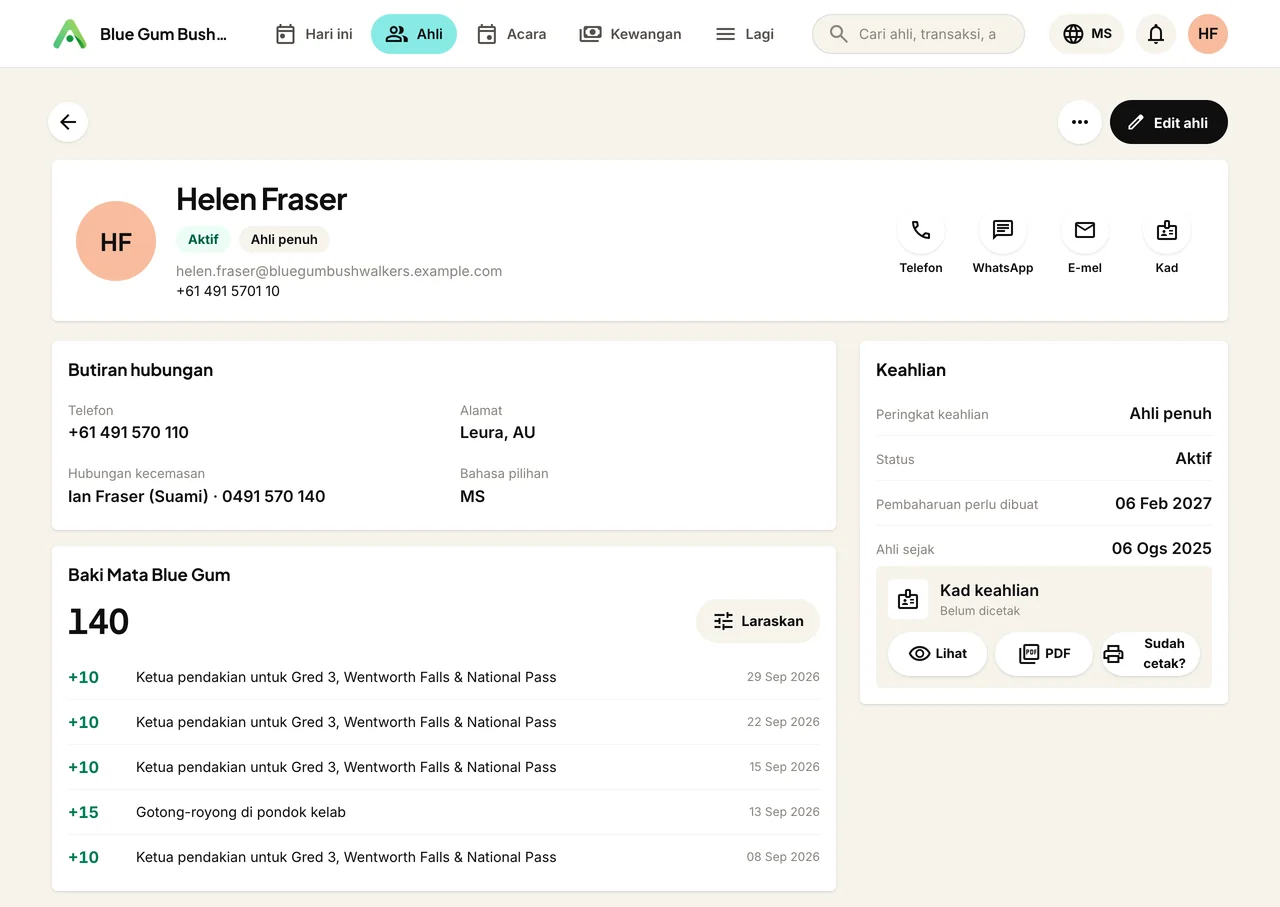Toggle the Sudah cetak printed status
Image resolution: width=1280 pixels, height=907 pixels.
1150,654
